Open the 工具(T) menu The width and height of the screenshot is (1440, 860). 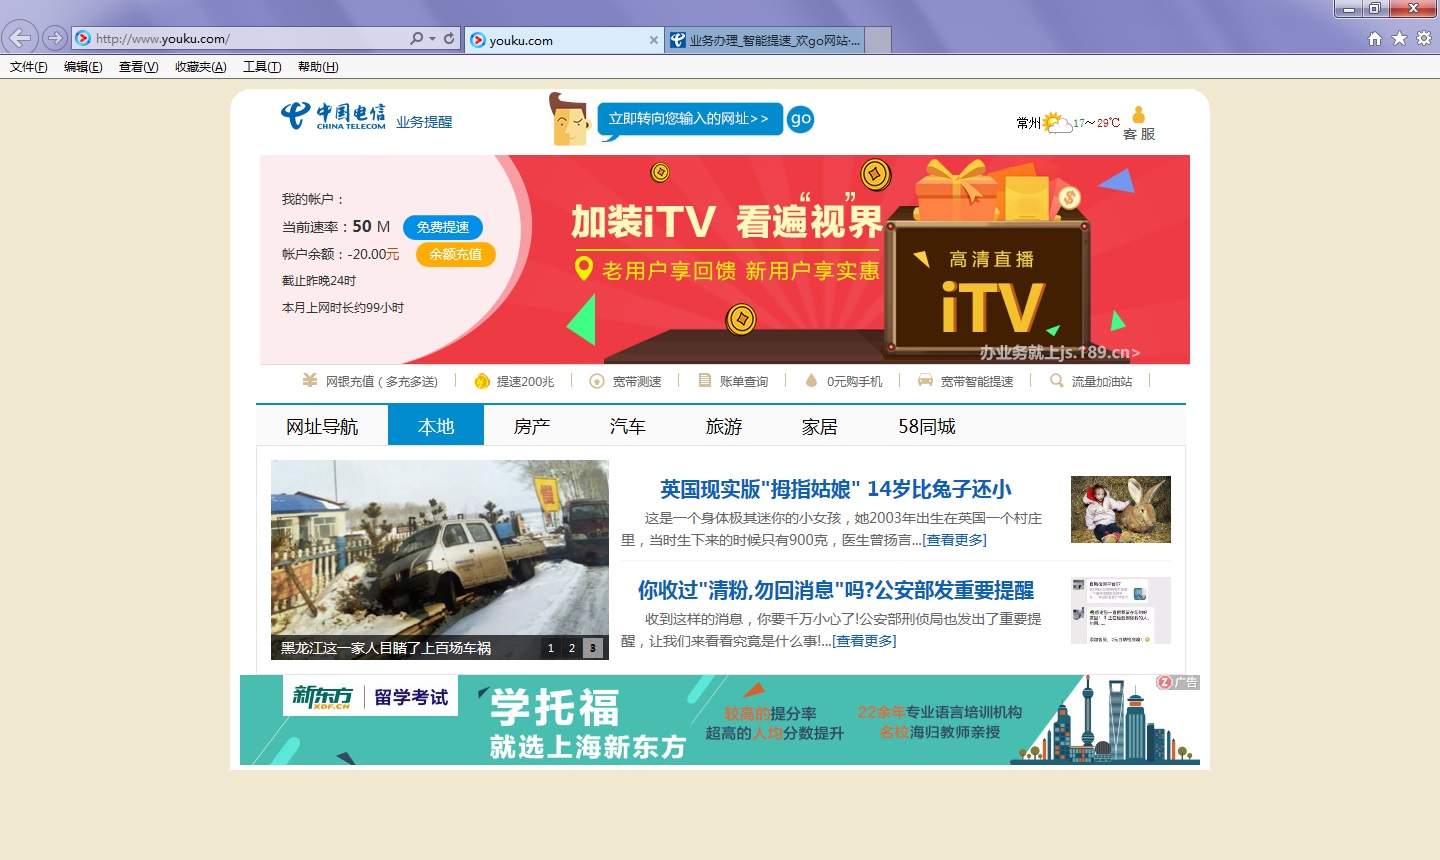262,67
